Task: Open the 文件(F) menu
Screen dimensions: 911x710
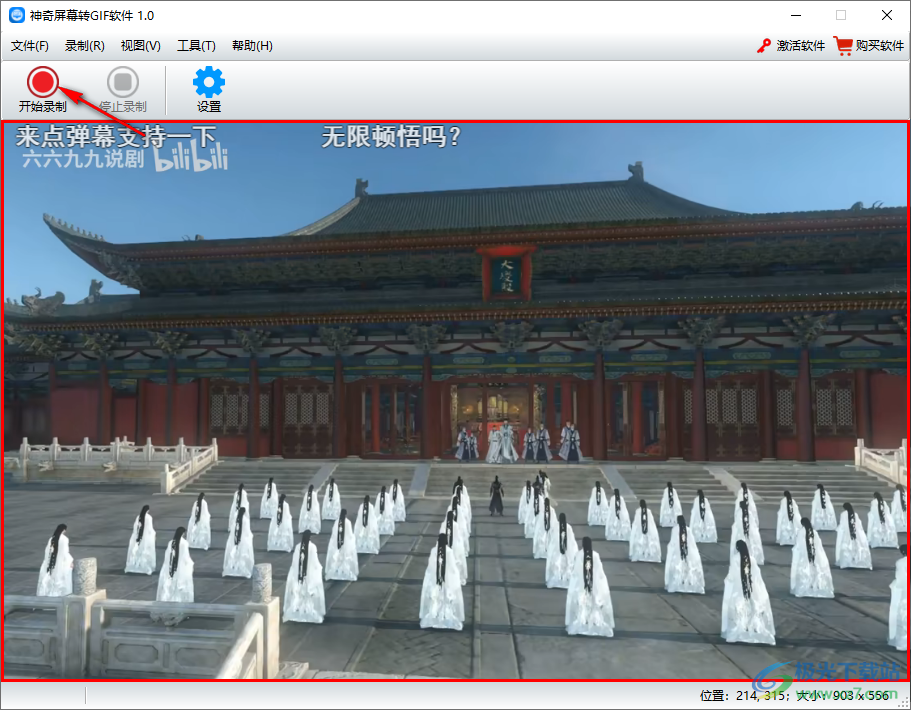Action: click(x=30, y=45)
